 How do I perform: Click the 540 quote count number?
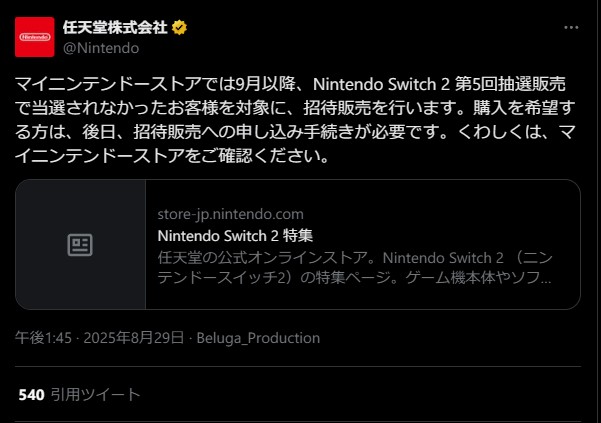31,395
